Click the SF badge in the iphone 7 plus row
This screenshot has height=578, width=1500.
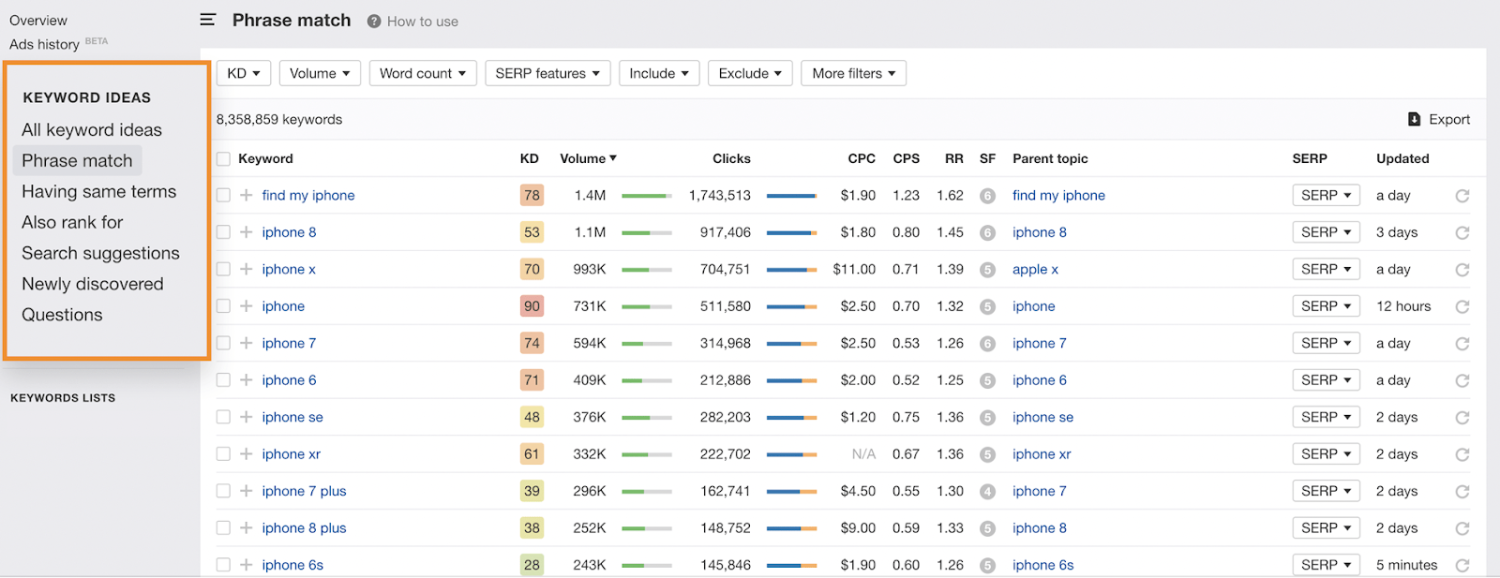coord(987,492)
